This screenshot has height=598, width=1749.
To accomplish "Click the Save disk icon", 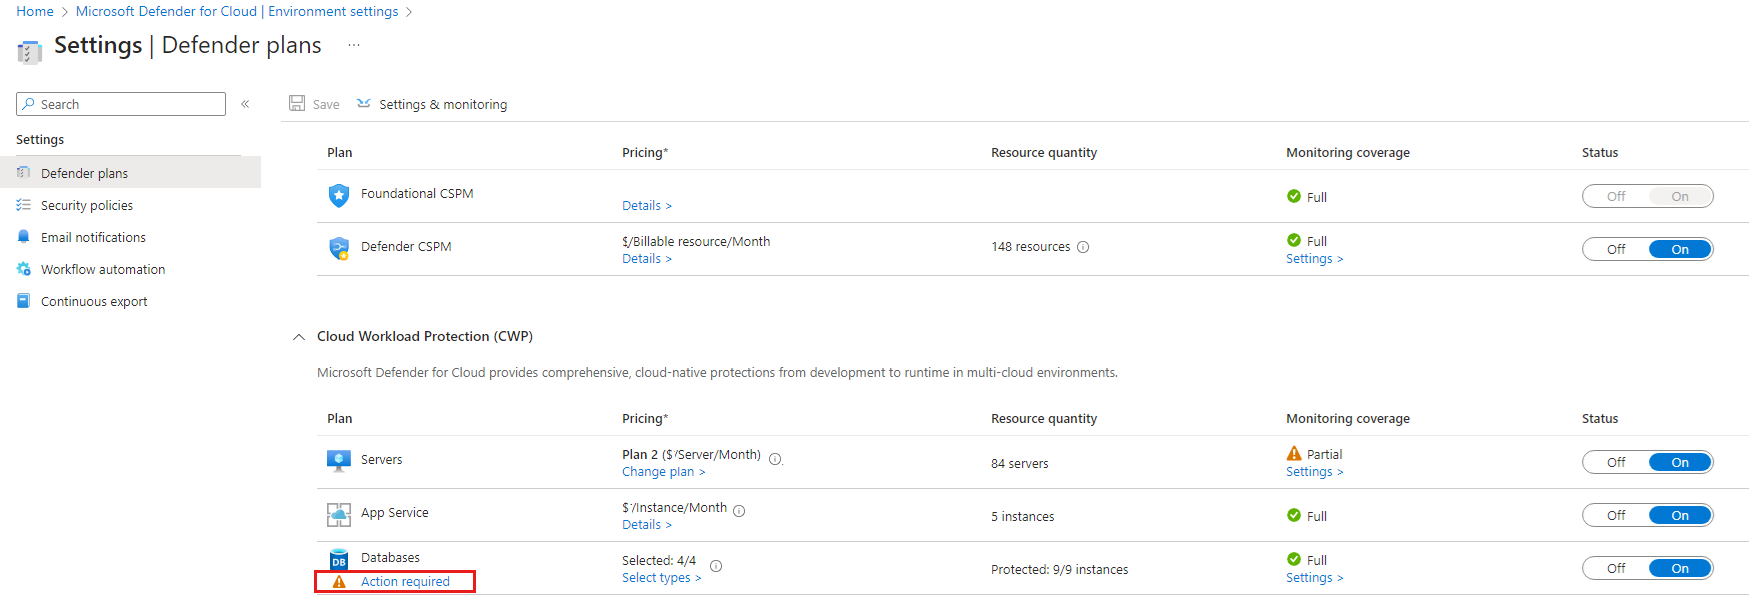I will coord(297,103).
